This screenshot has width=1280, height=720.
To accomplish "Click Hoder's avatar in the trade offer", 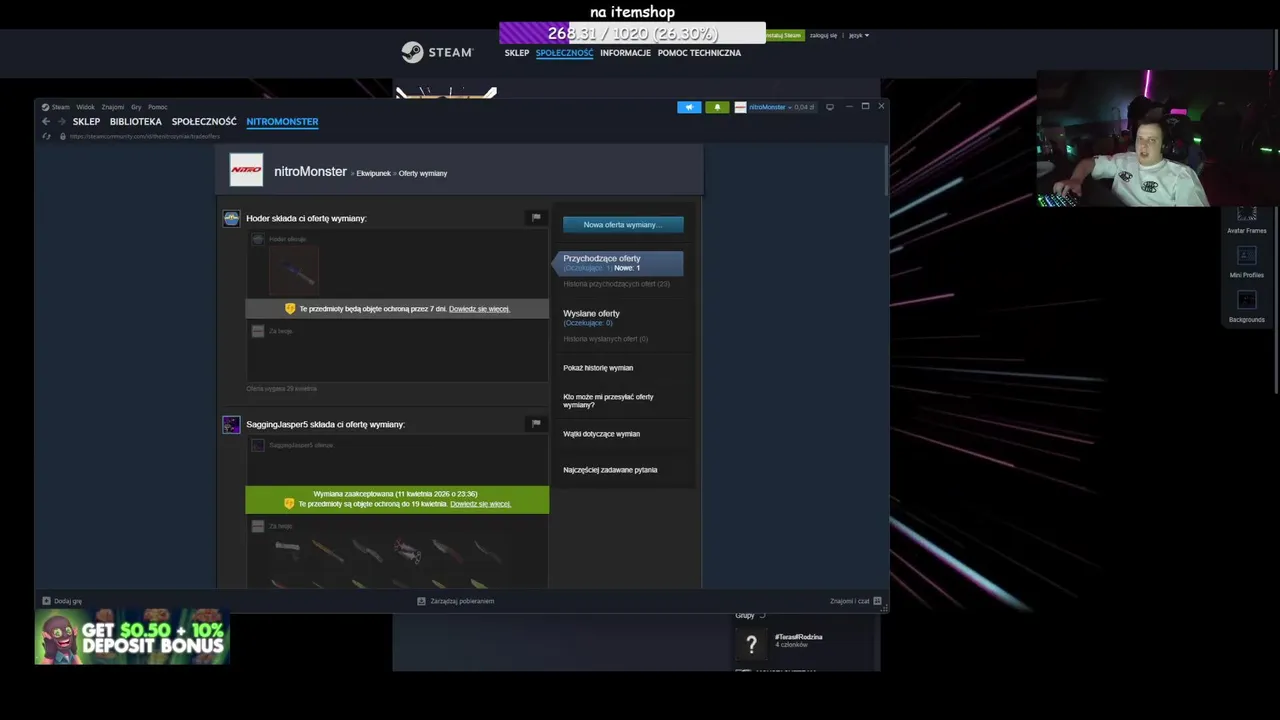I will click(231, 218).
